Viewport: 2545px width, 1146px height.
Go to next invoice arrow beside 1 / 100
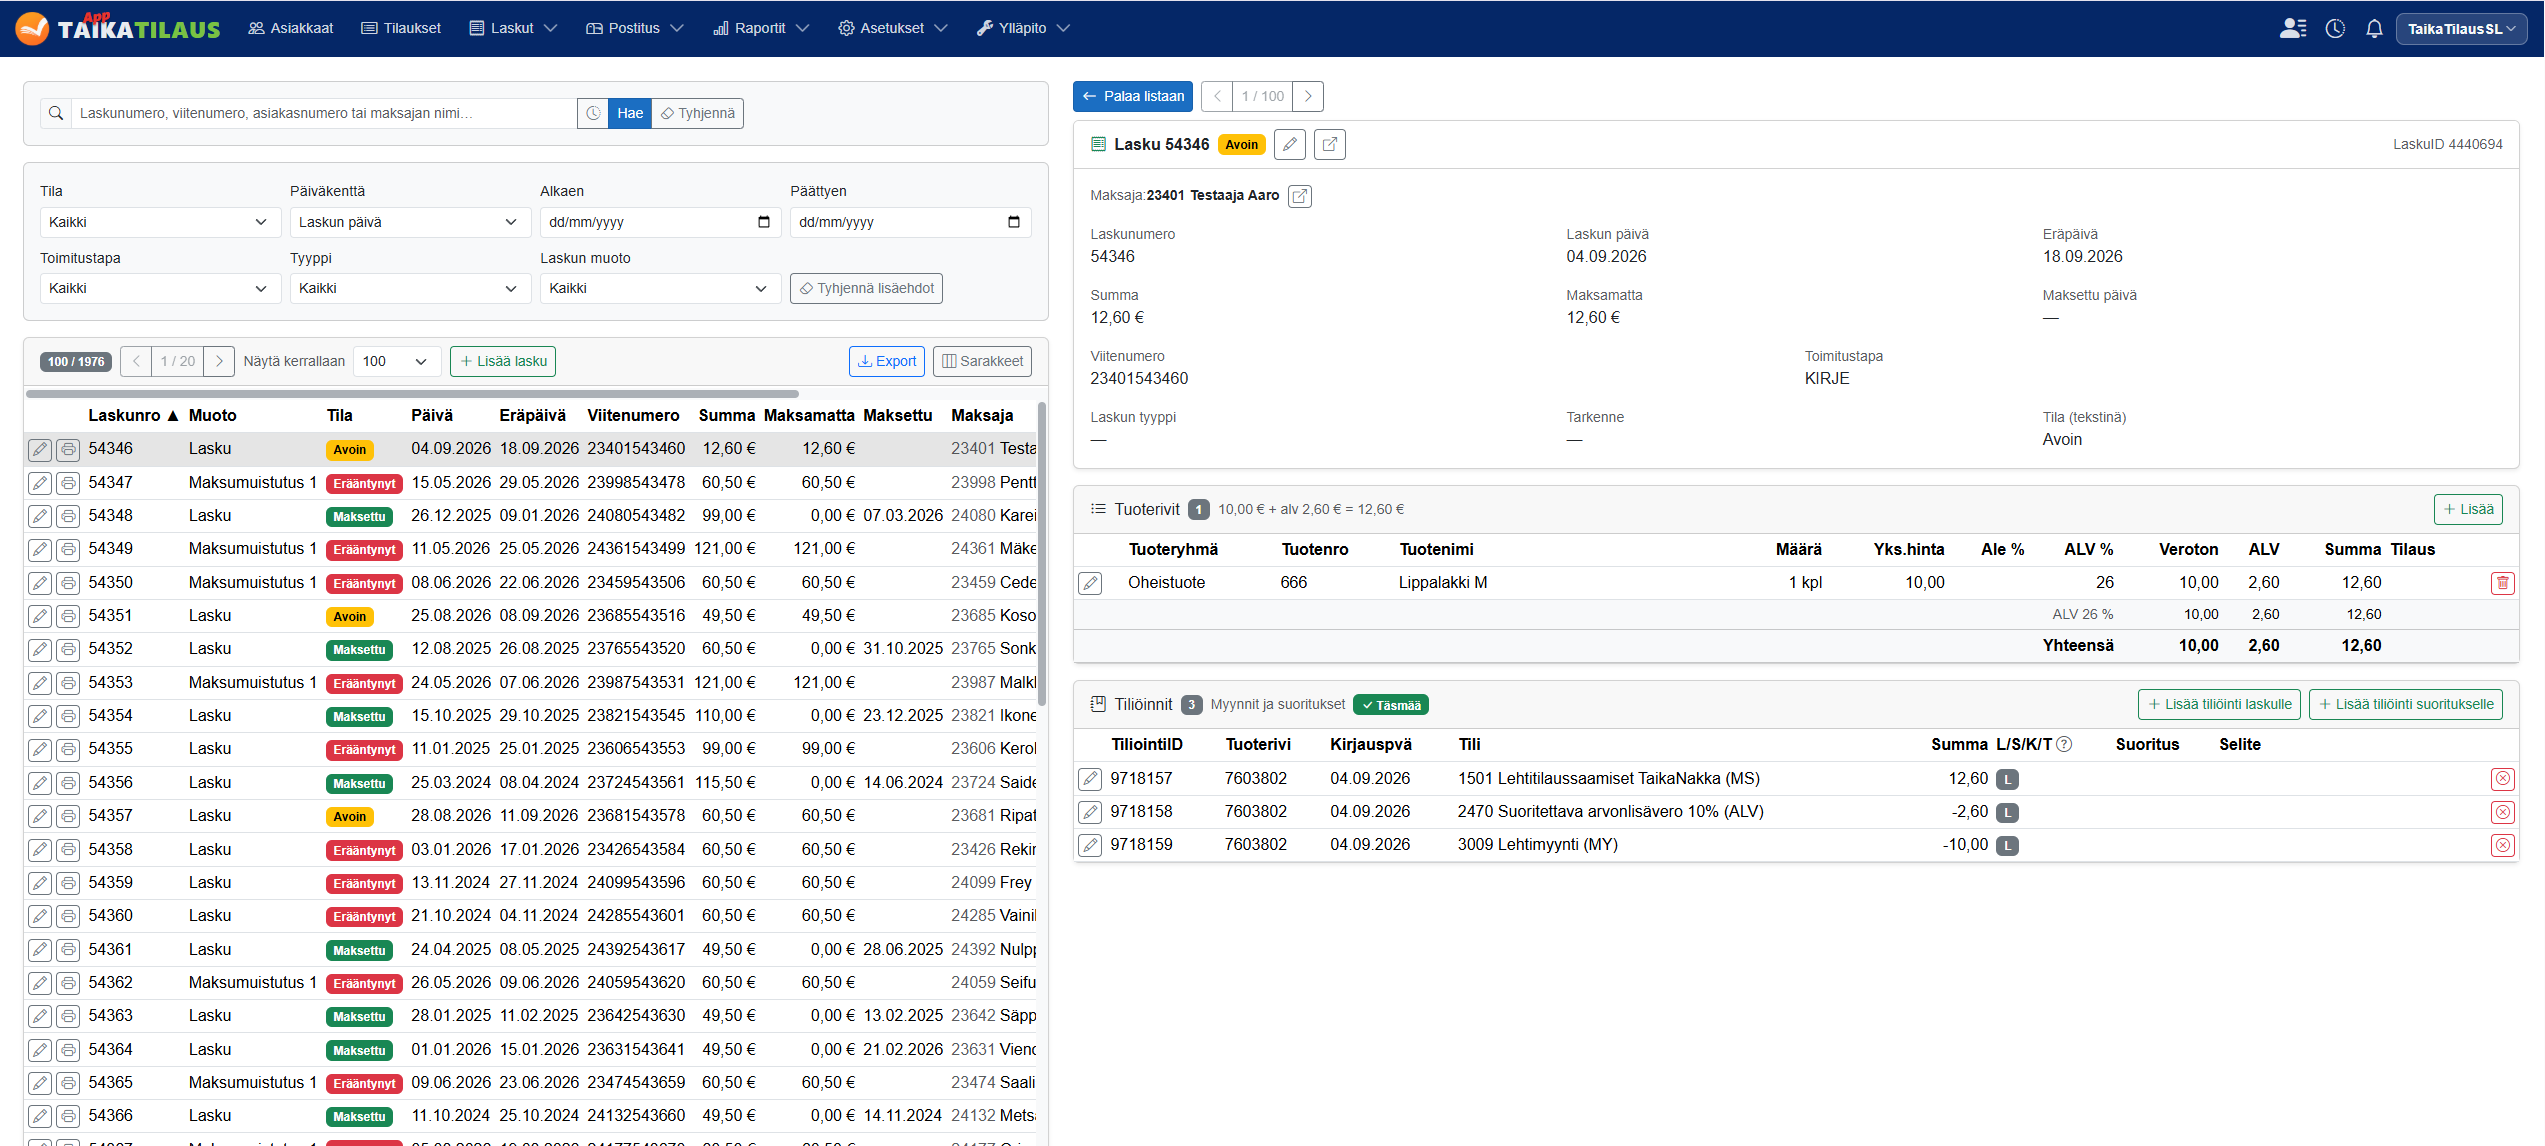1308,96
